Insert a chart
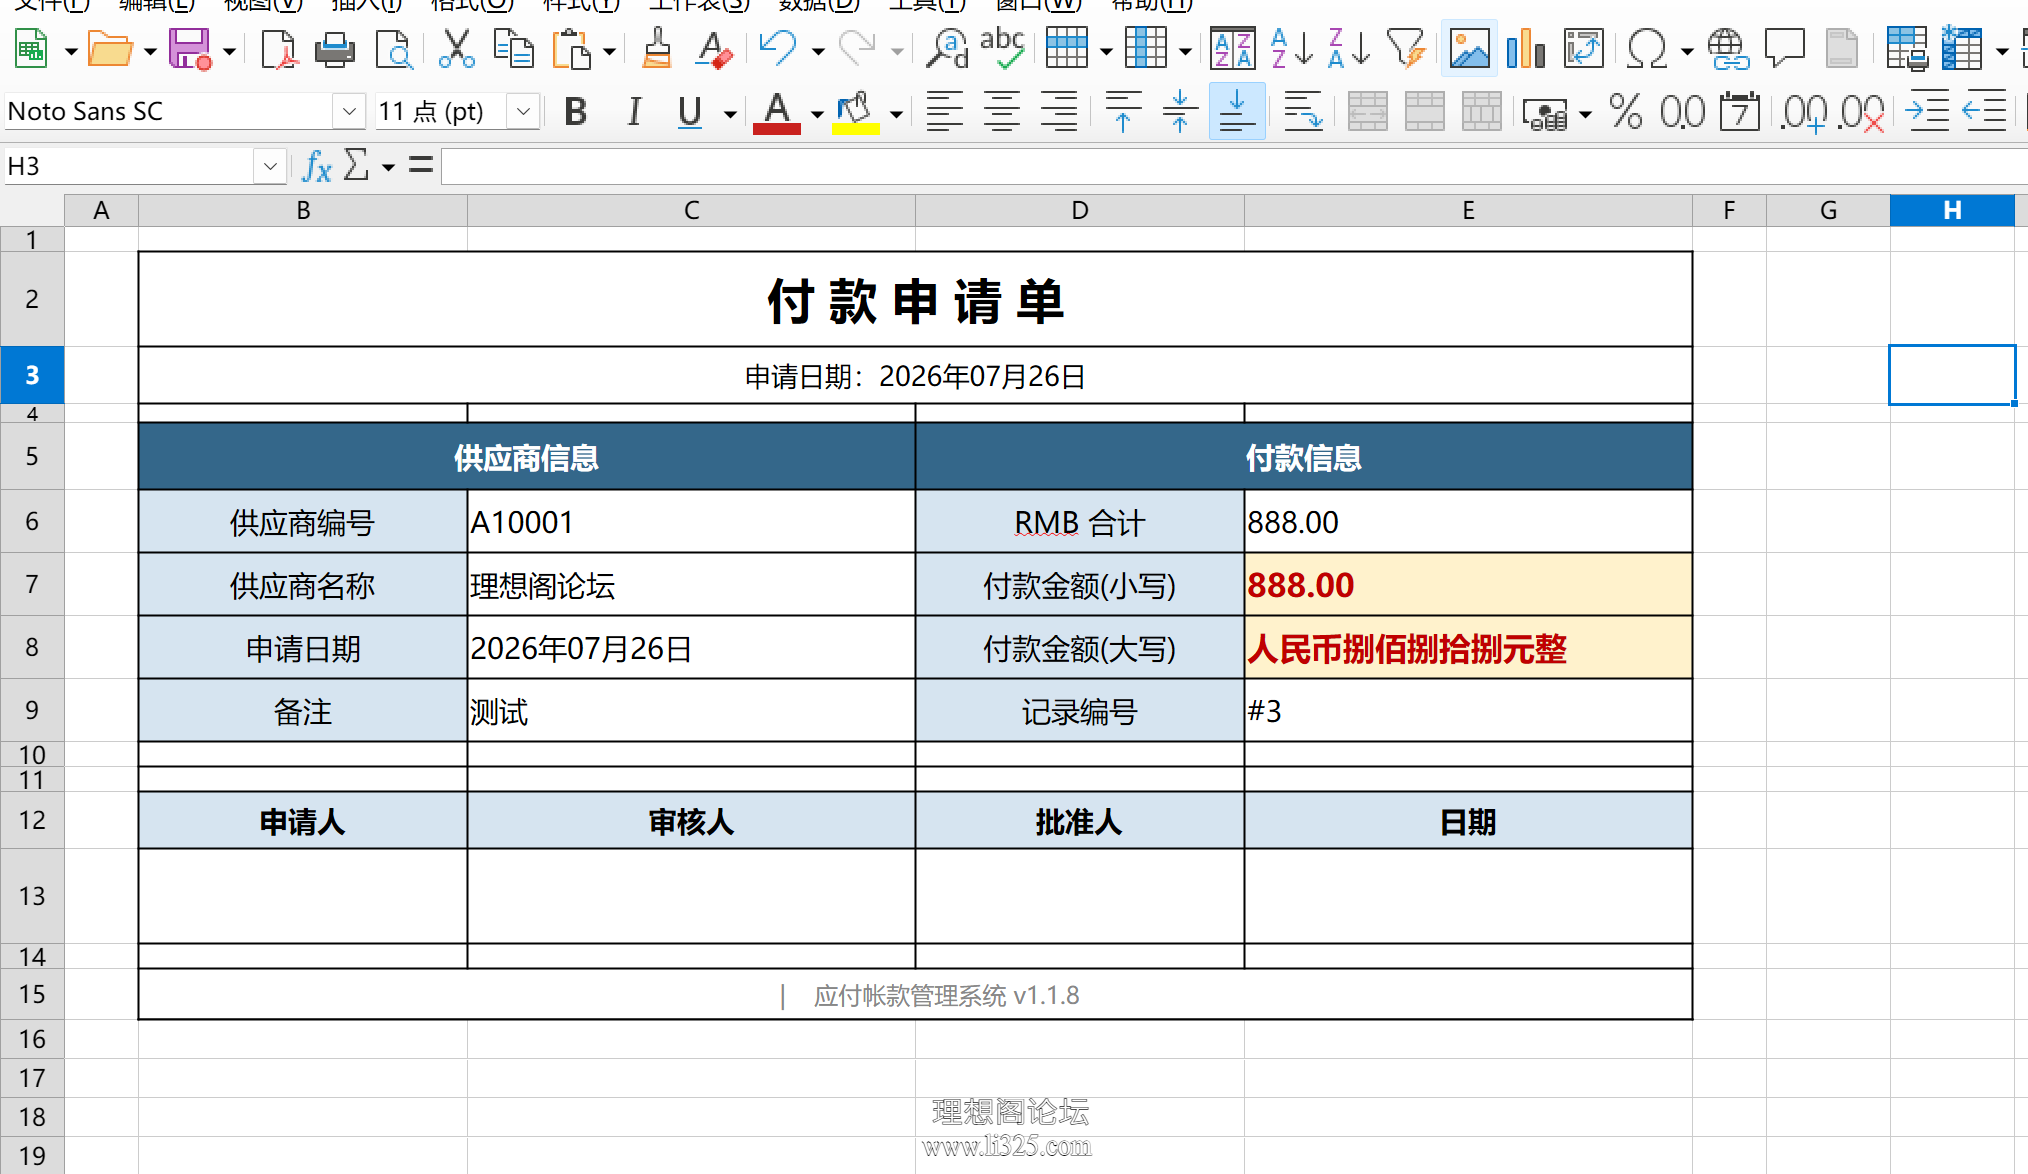The image size is (2028, 1174). [x=1526, y=48]
